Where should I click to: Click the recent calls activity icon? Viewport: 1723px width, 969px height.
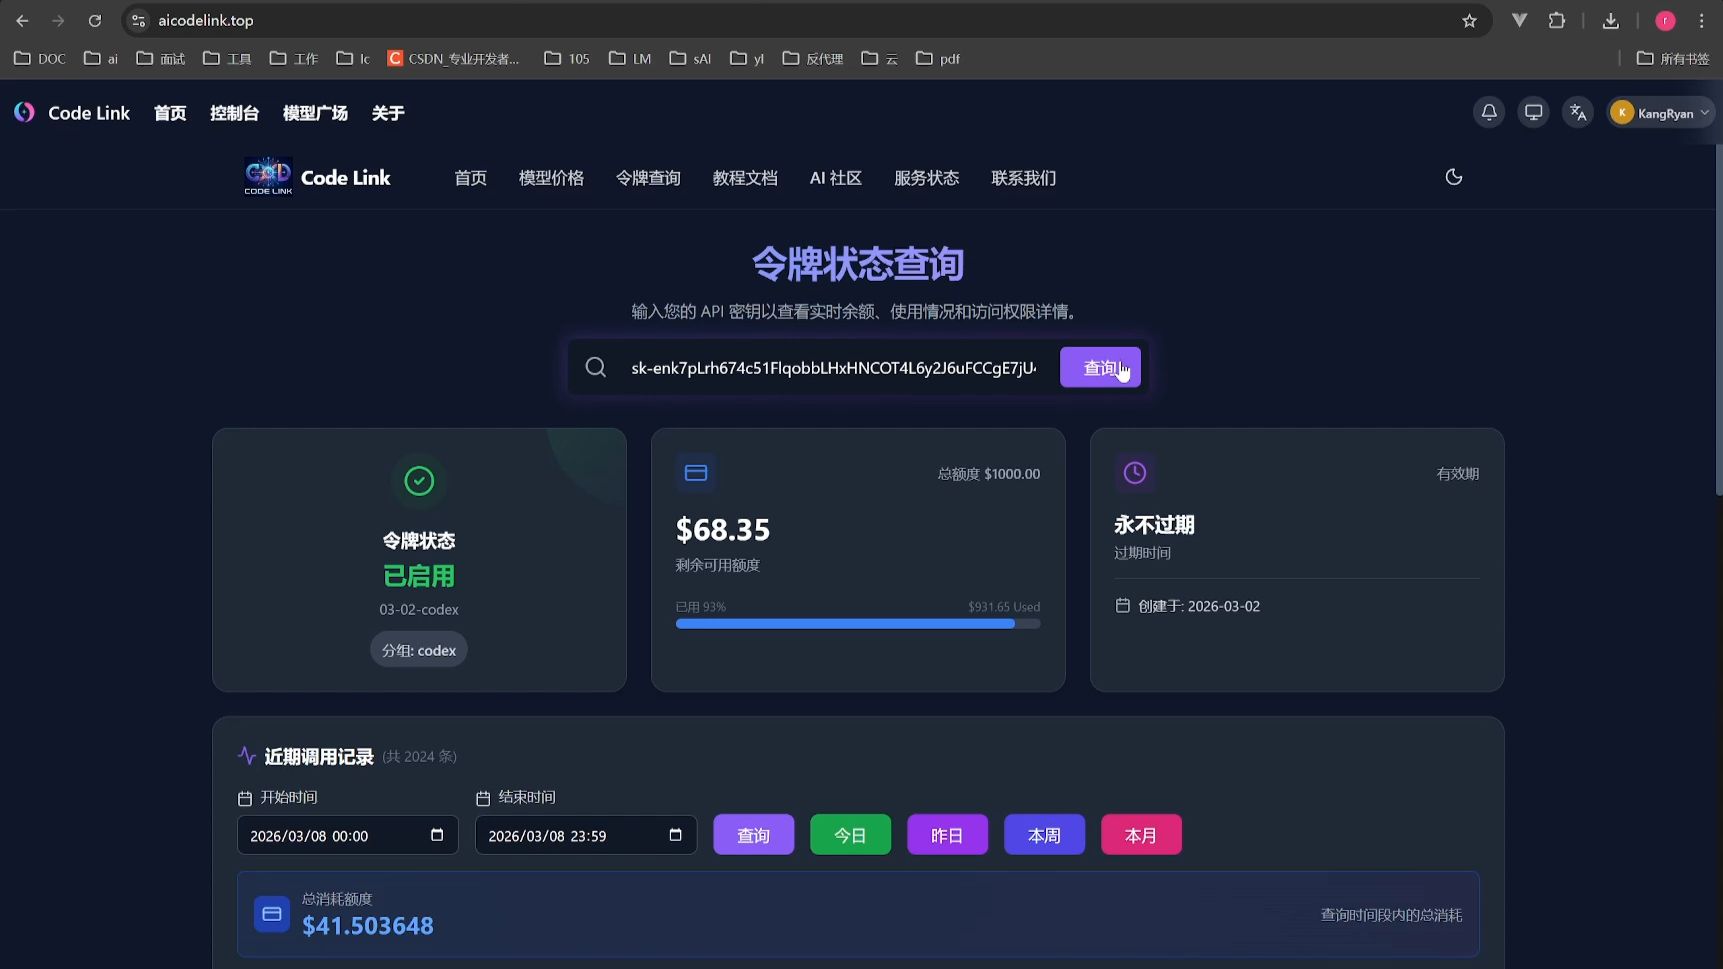247,756
